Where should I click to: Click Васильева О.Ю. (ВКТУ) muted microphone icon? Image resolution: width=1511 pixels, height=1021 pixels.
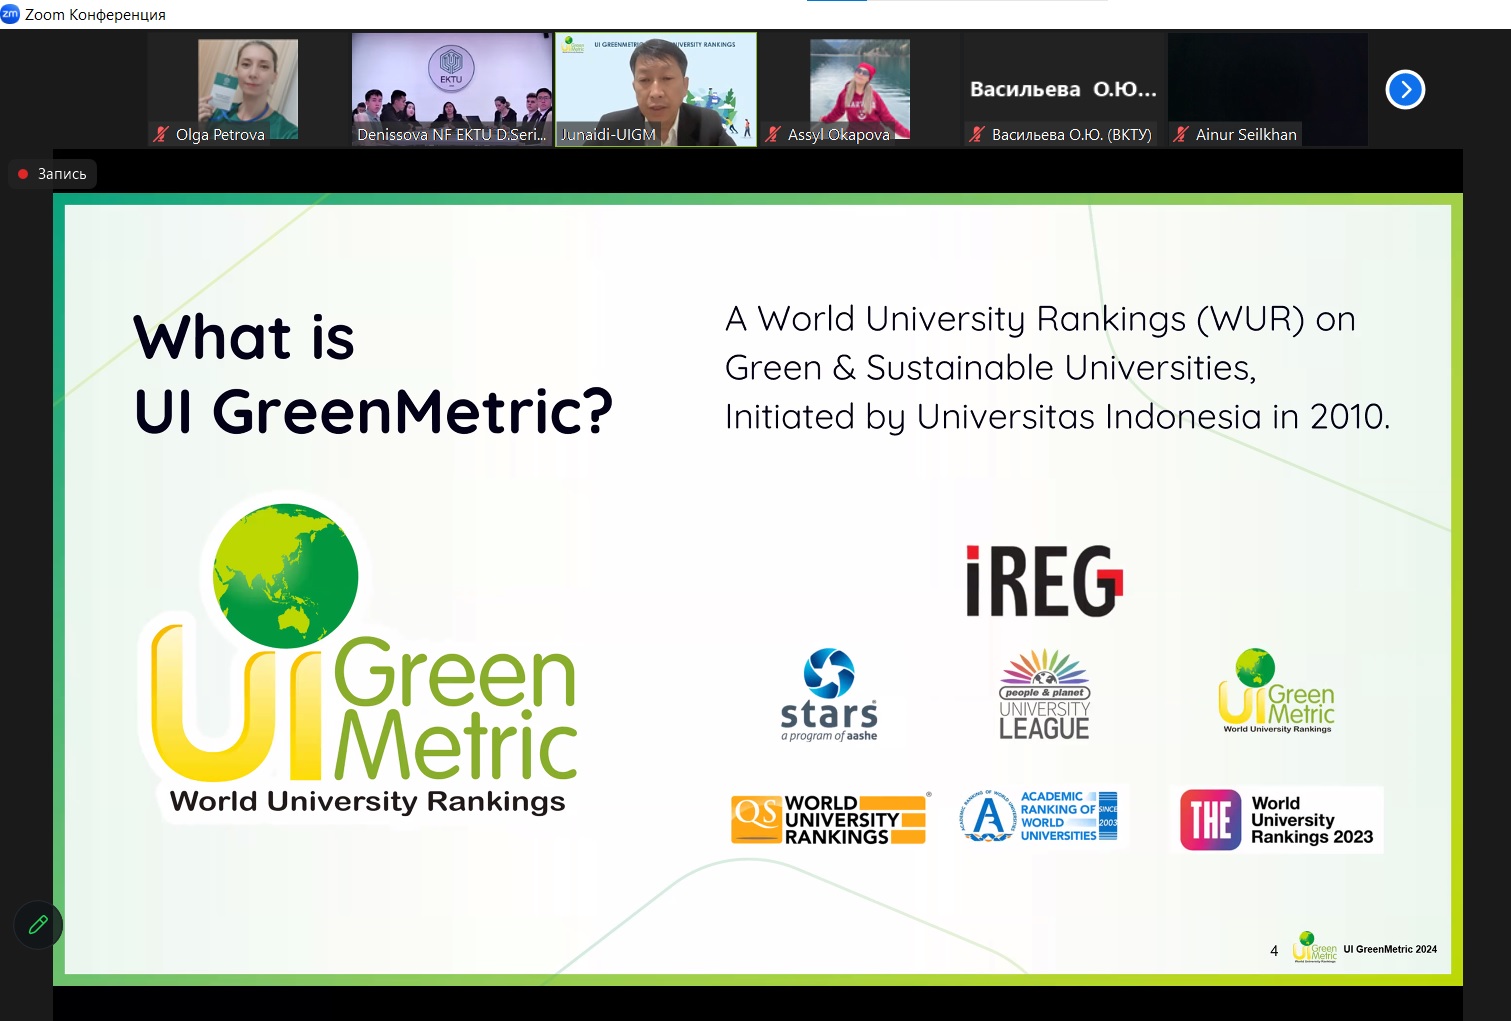click(977, 134)
